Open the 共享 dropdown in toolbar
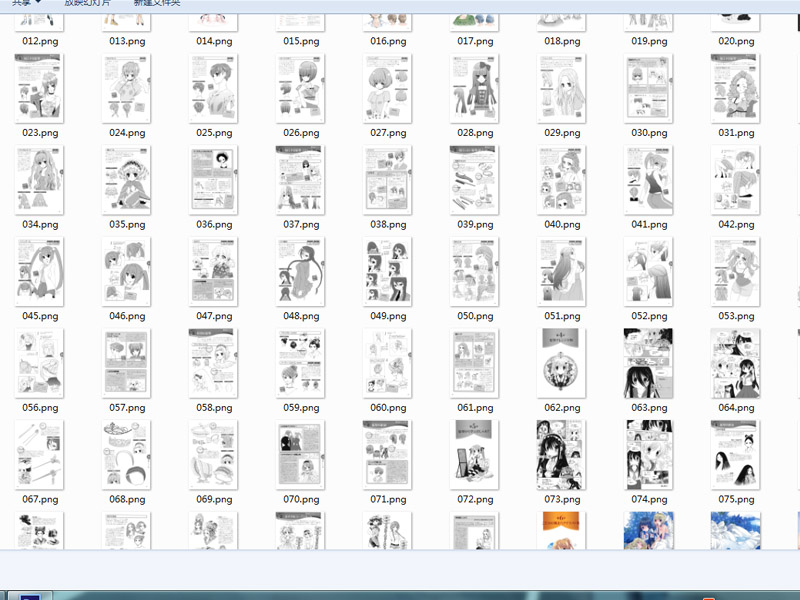 [27, 3]
